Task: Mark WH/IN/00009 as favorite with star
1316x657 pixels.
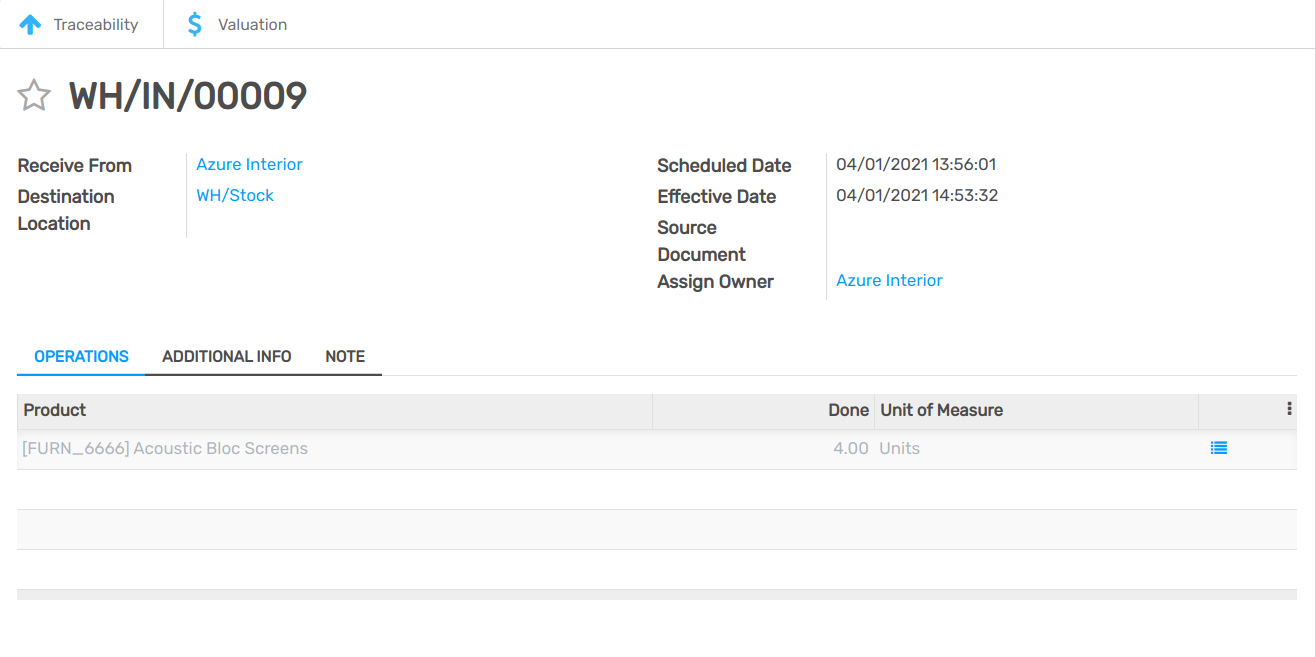Action: click(x=34, y=96)
